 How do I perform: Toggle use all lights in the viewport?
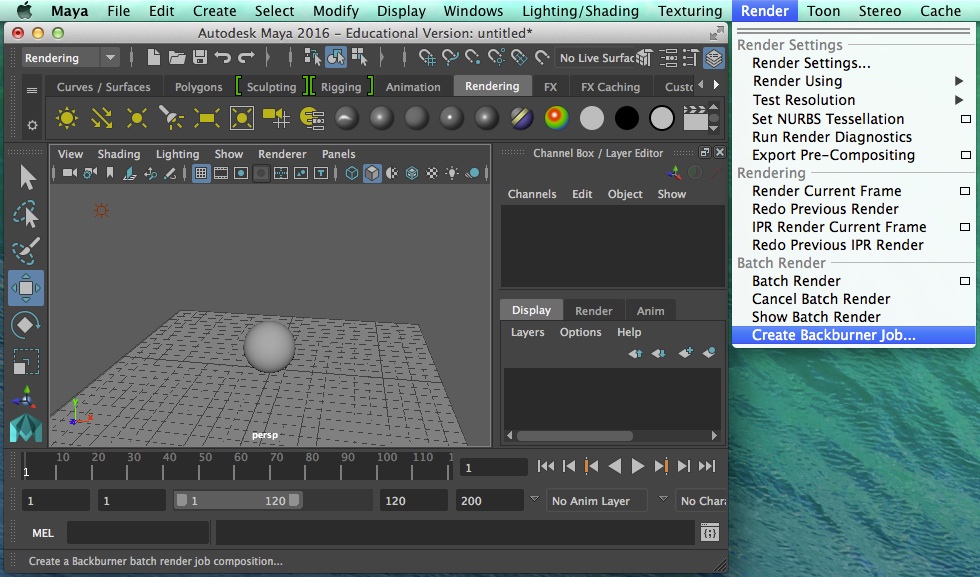(452, 173)
